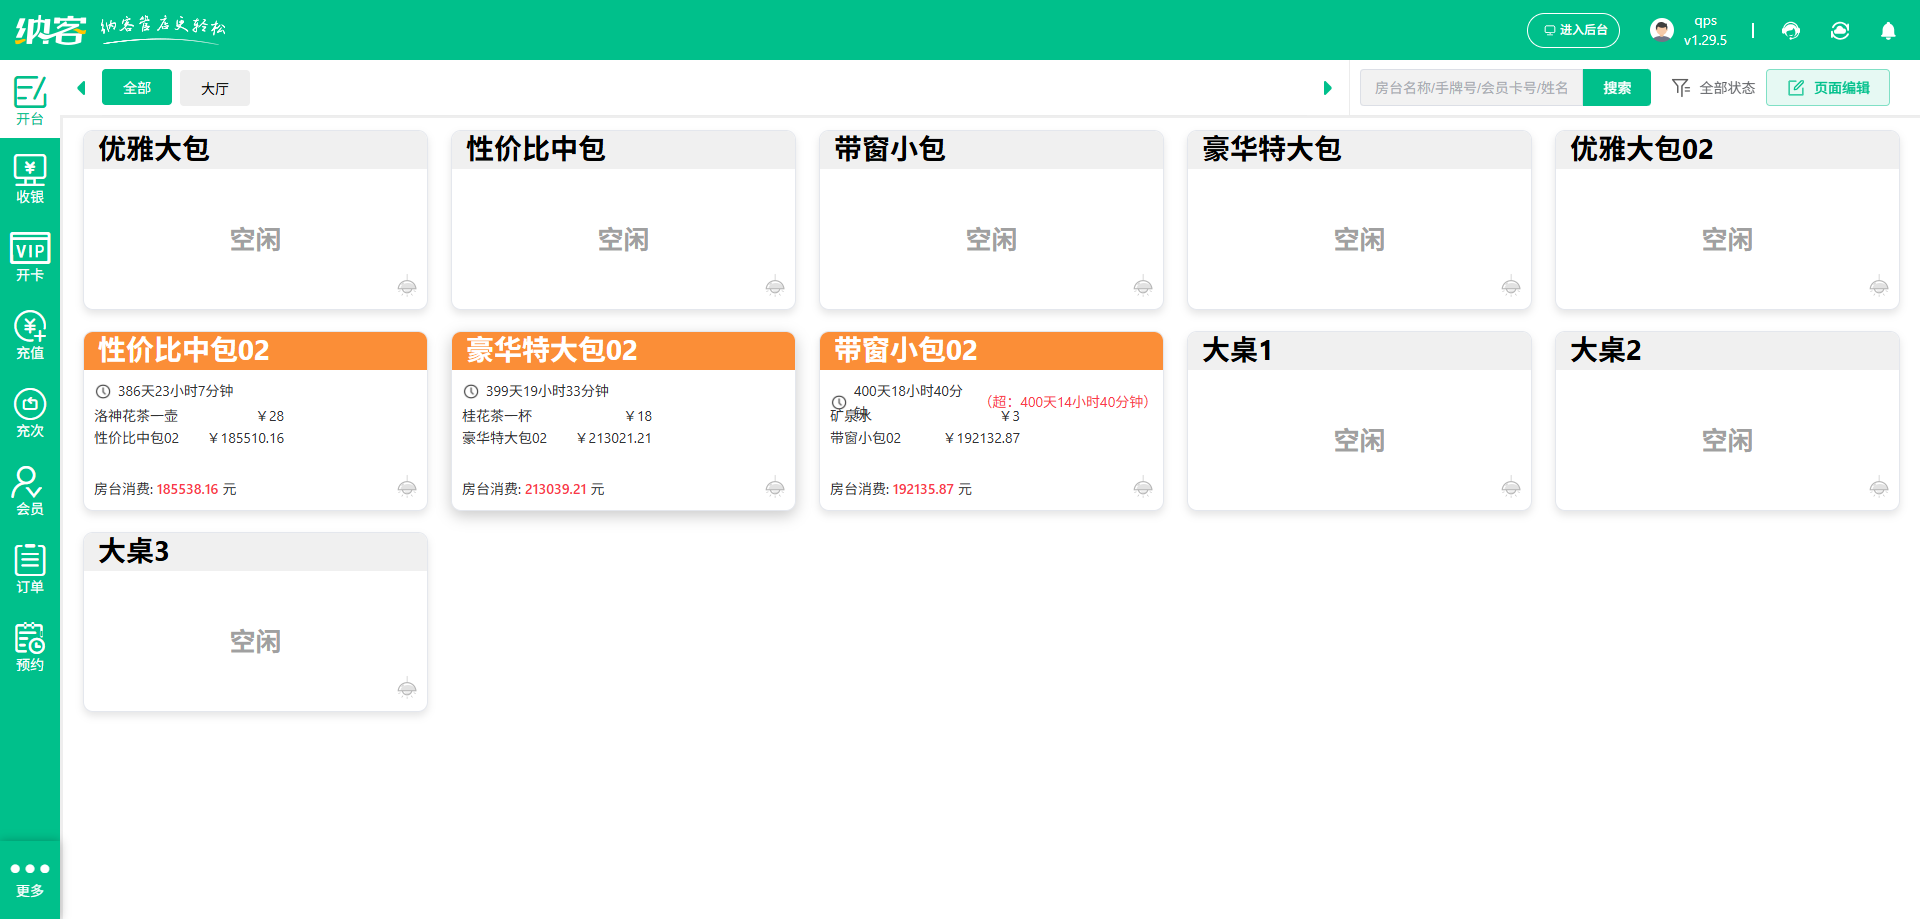Click the right arrow to scroll areas
This screenshot has height=919, width=1920.
(x=1327, y=88)
